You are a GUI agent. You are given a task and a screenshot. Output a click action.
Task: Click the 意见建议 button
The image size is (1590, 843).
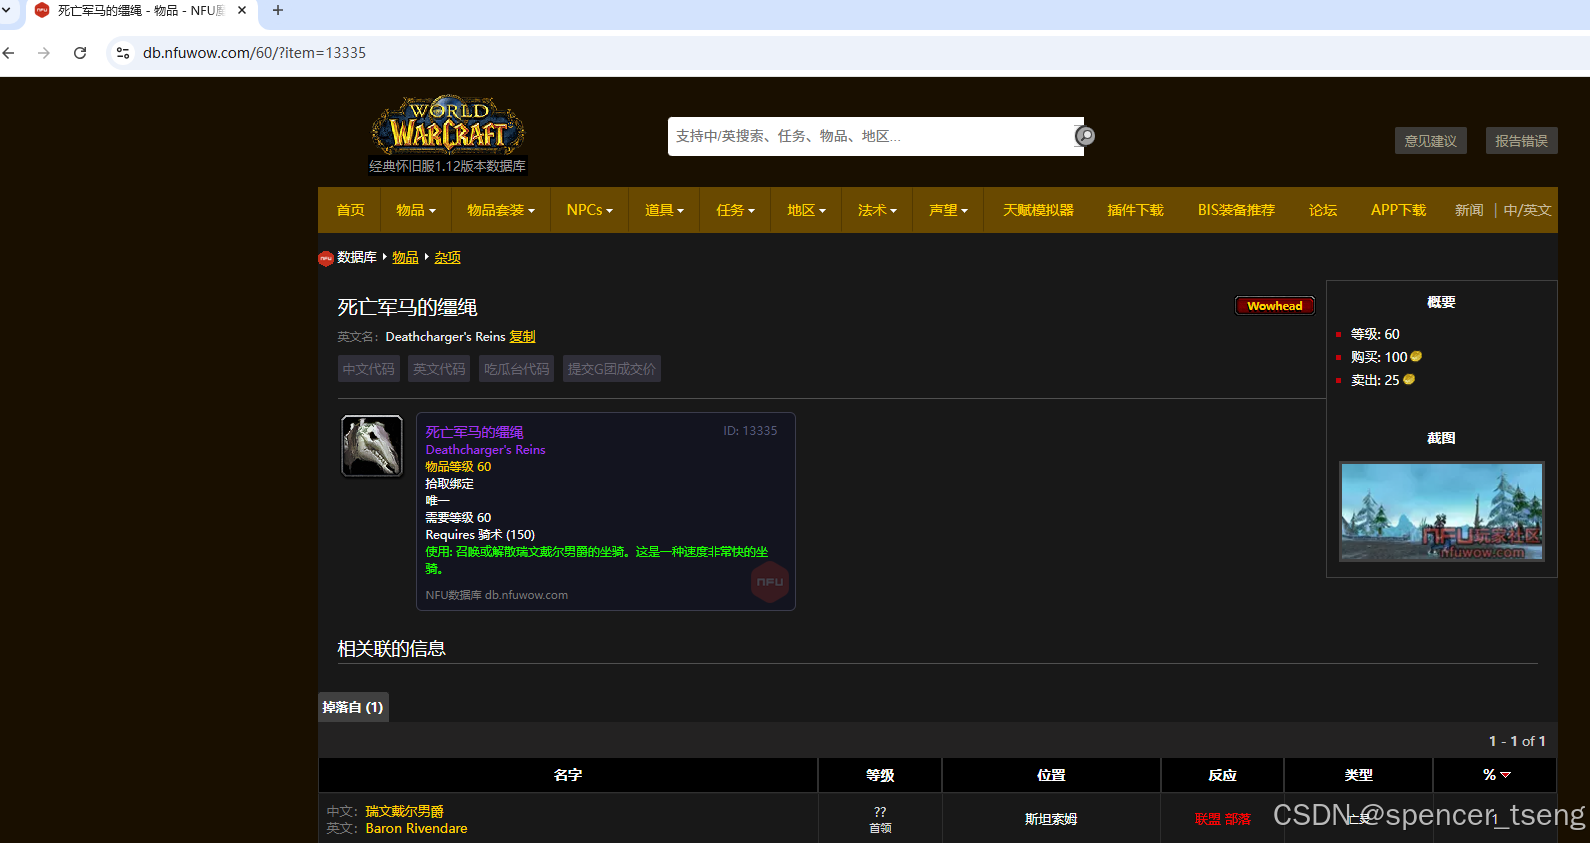1431,141
